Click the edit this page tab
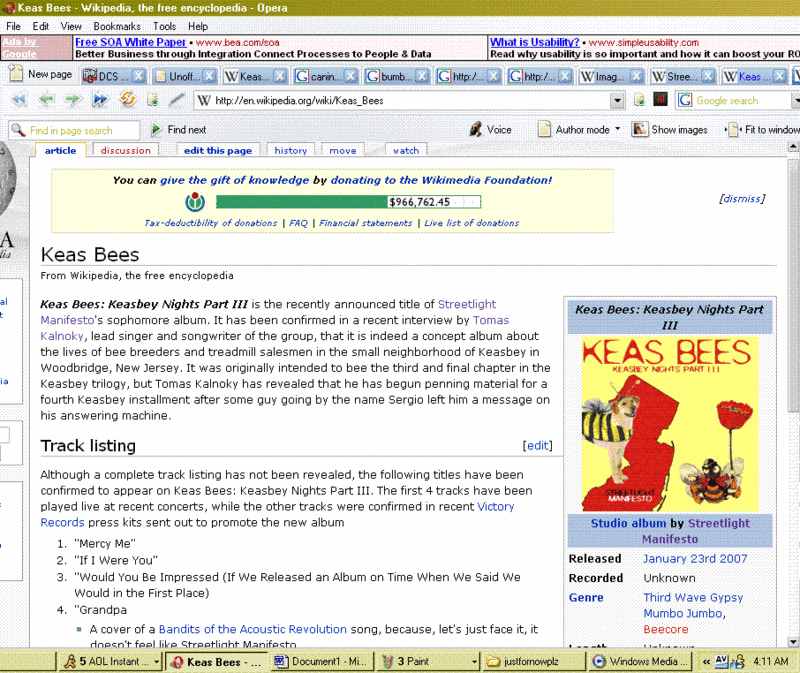The image size is (800, 673). 218,150
